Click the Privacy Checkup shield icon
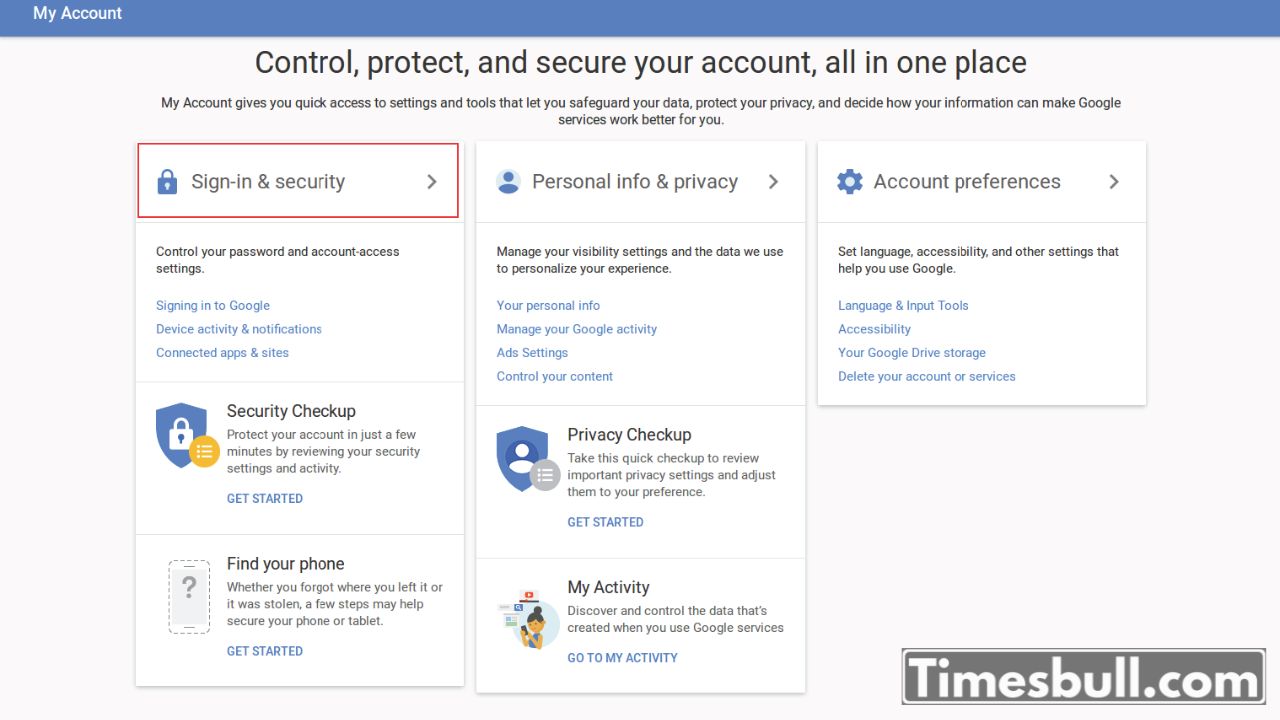This screenshot has height=720, width=1280. coord(528,459)
